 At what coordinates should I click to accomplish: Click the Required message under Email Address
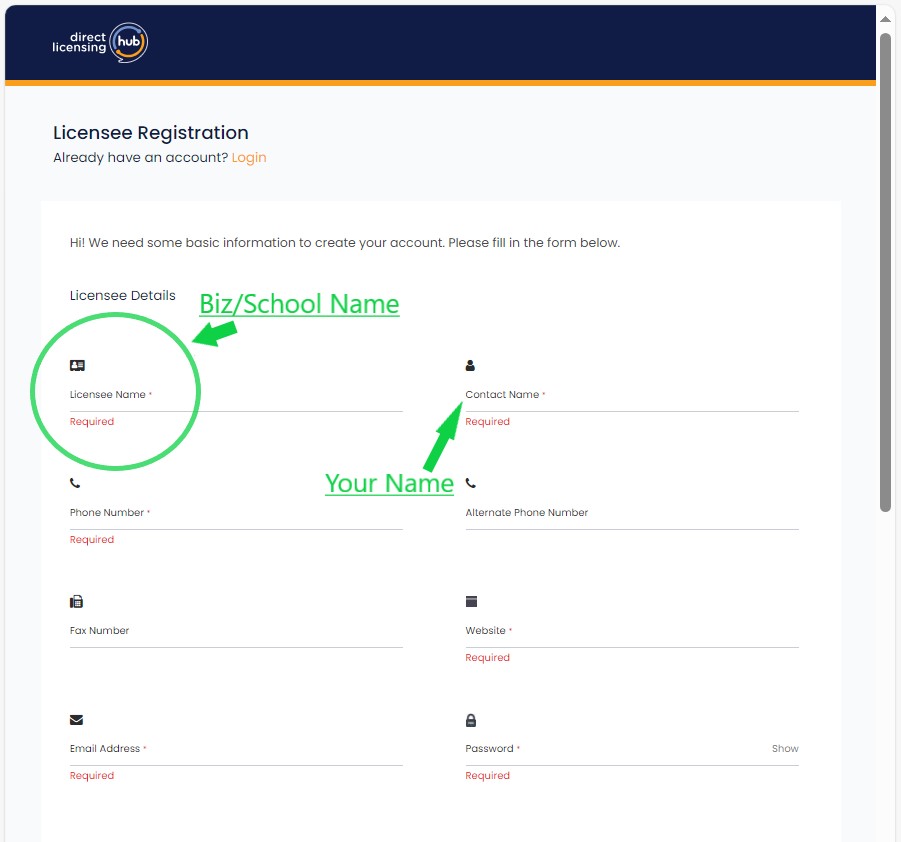[x=92, y=775]
